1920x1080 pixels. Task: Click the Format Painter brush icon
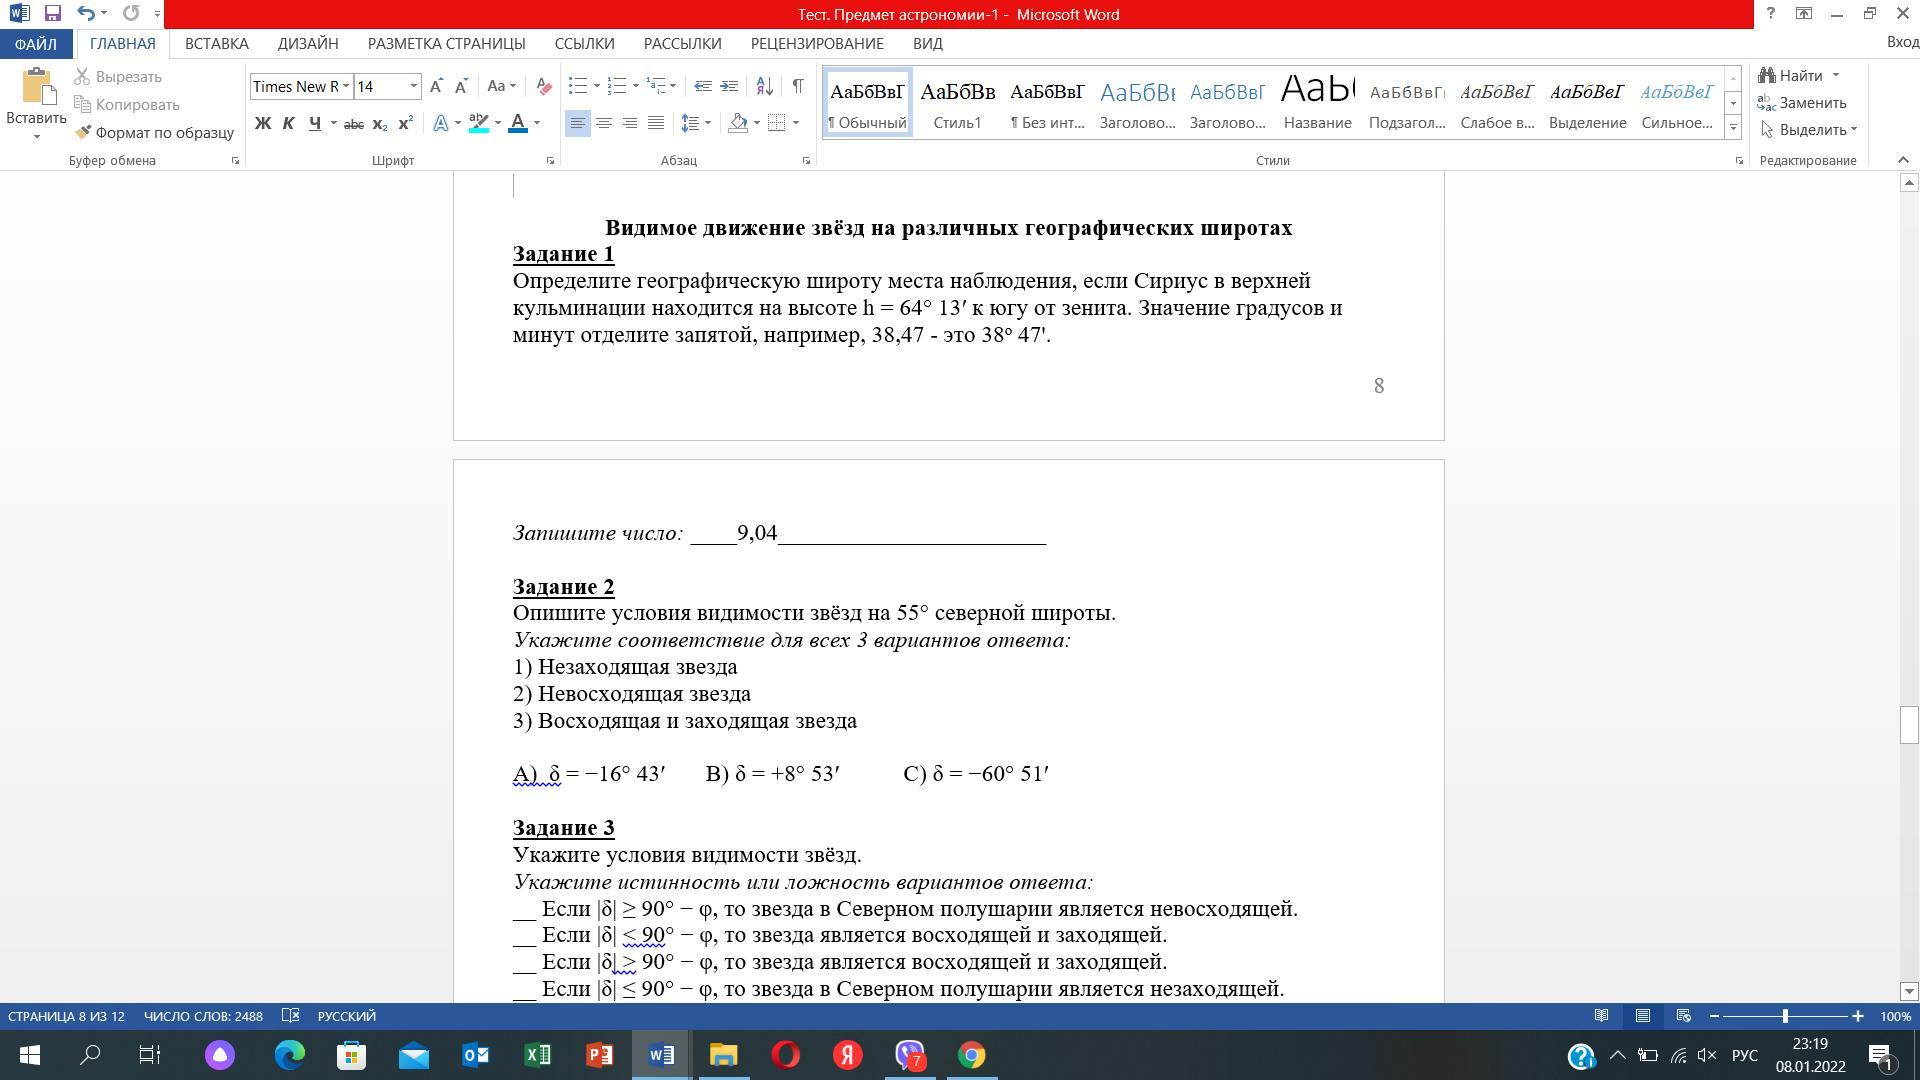tap(84, 132)
